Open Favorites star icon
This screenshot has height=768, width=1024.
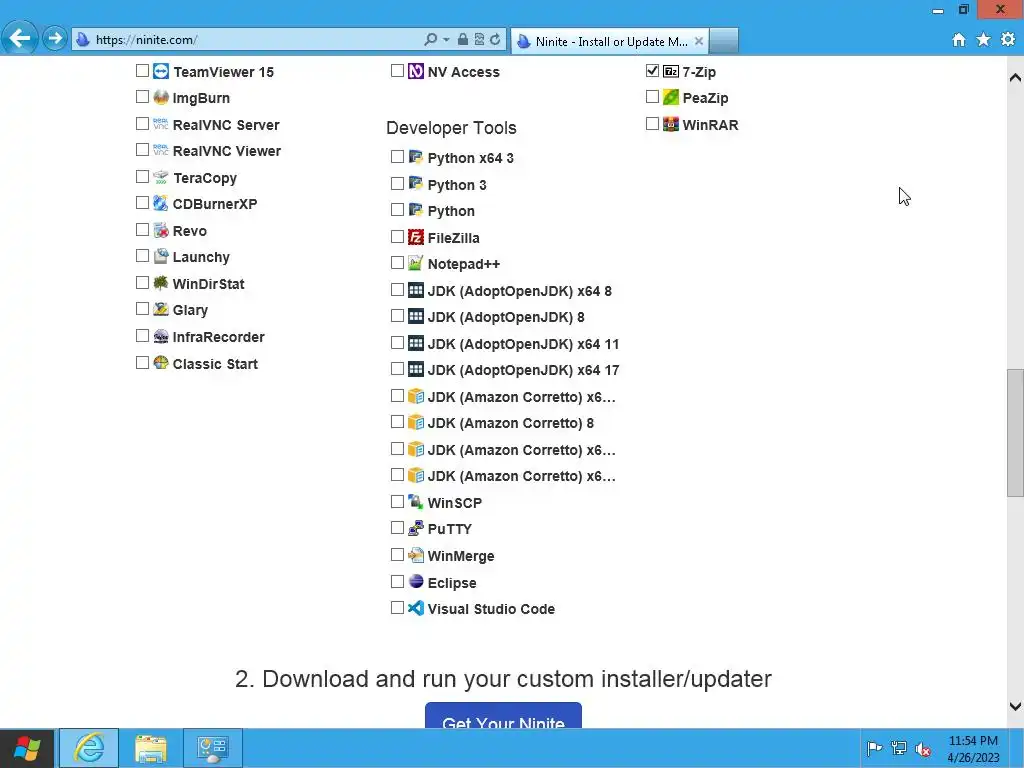pyautogui.click(x=984, y=40)
